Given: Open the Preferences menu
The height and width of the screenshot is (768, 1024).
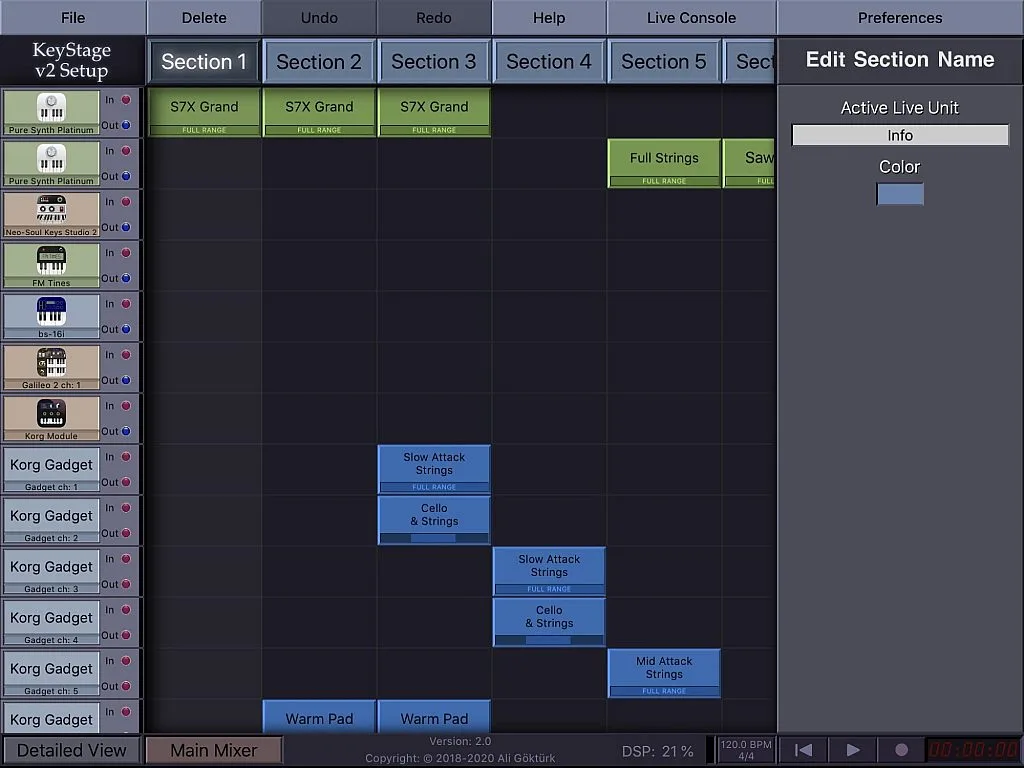Looking at the screenshot, I should tap(900, 18).
